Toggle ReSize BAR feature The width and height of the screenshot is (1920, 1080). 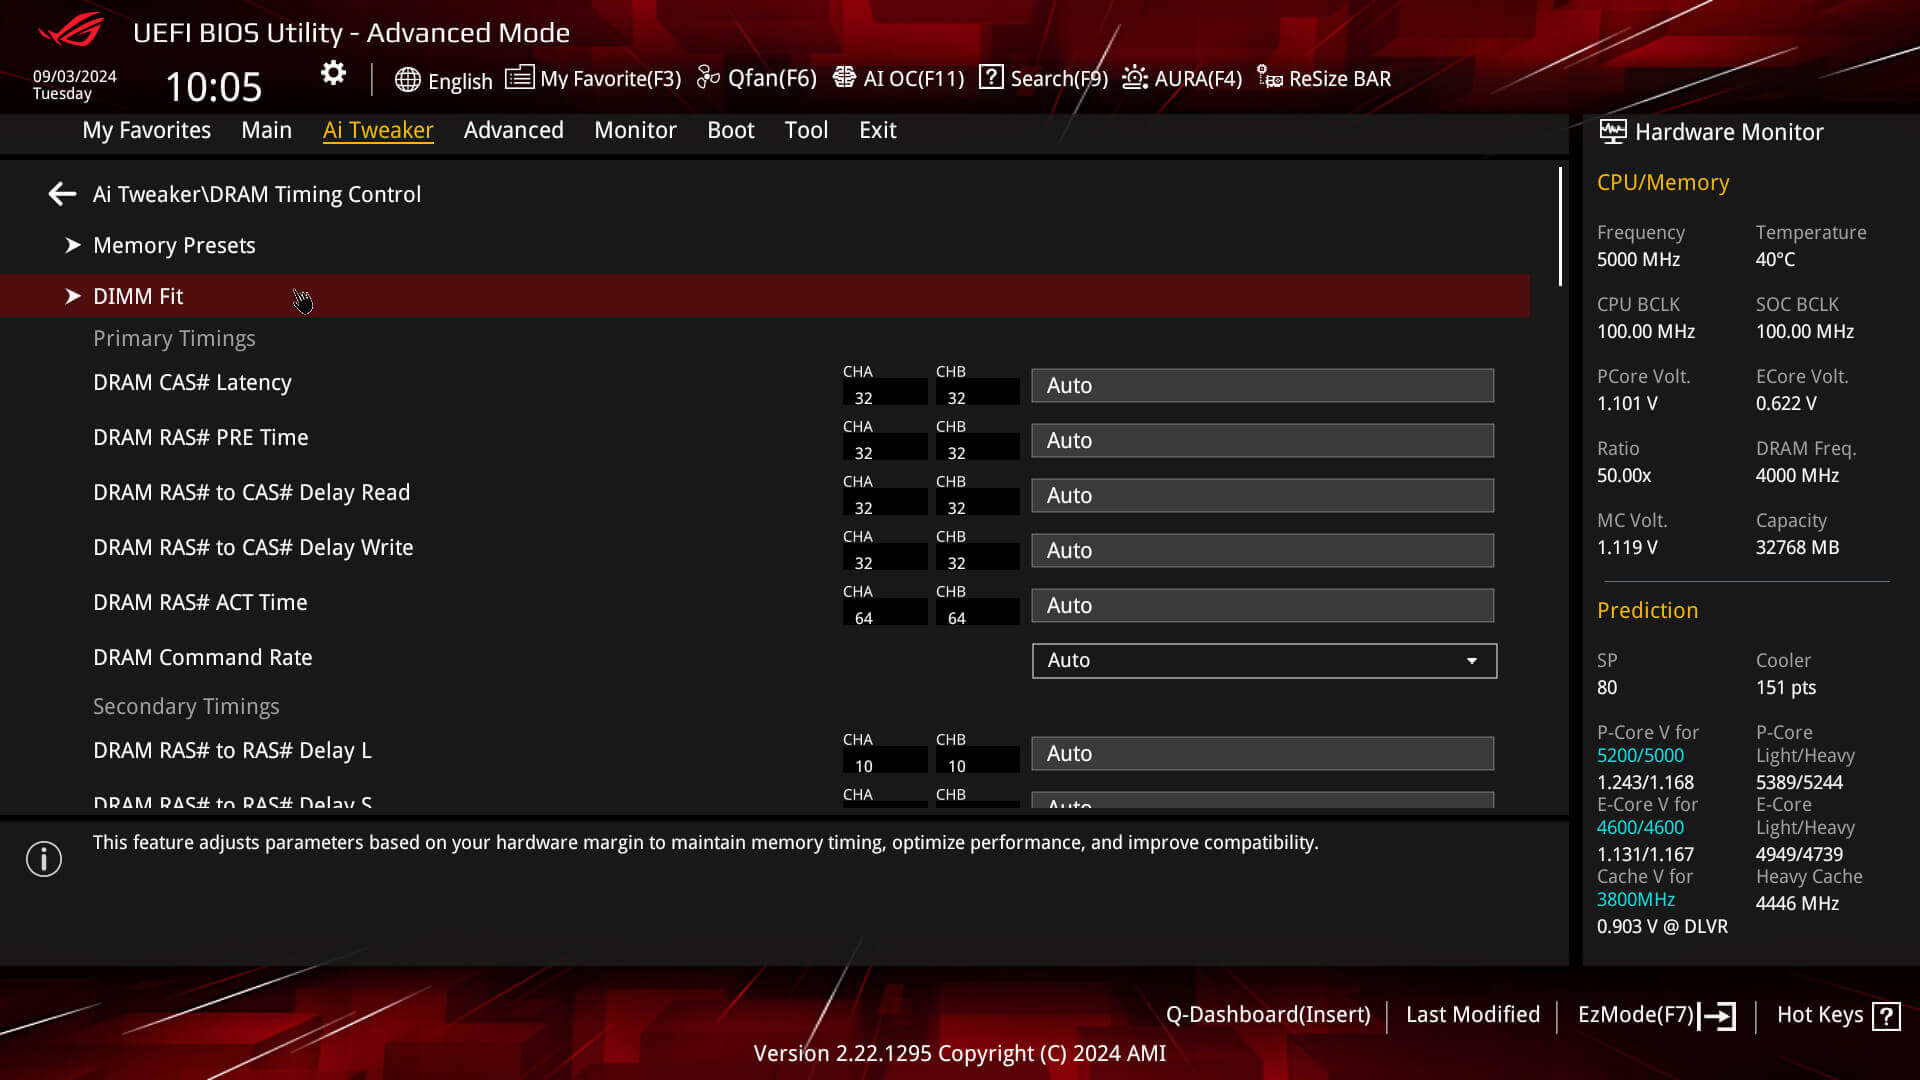point(1323,78)
